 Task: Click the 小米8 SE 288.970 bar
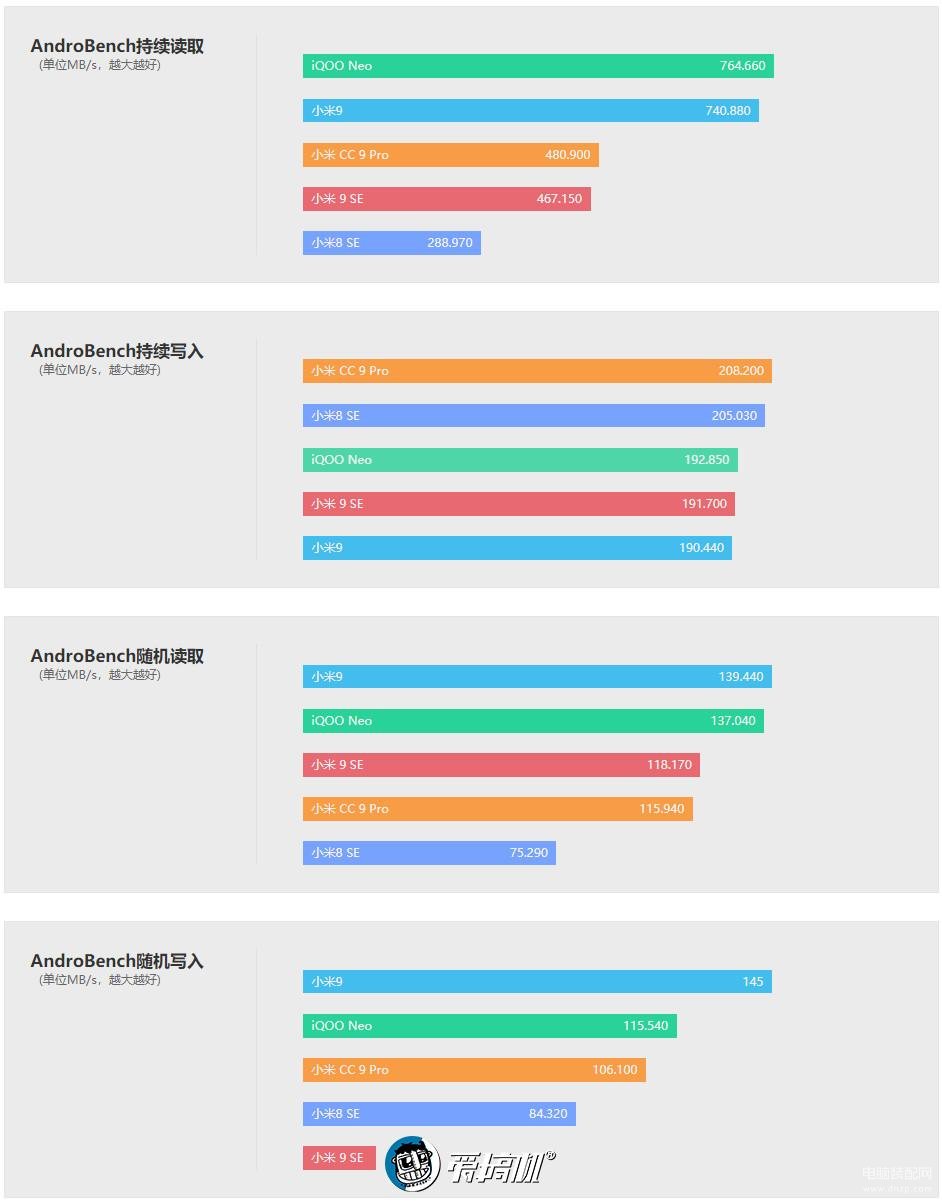392,243
